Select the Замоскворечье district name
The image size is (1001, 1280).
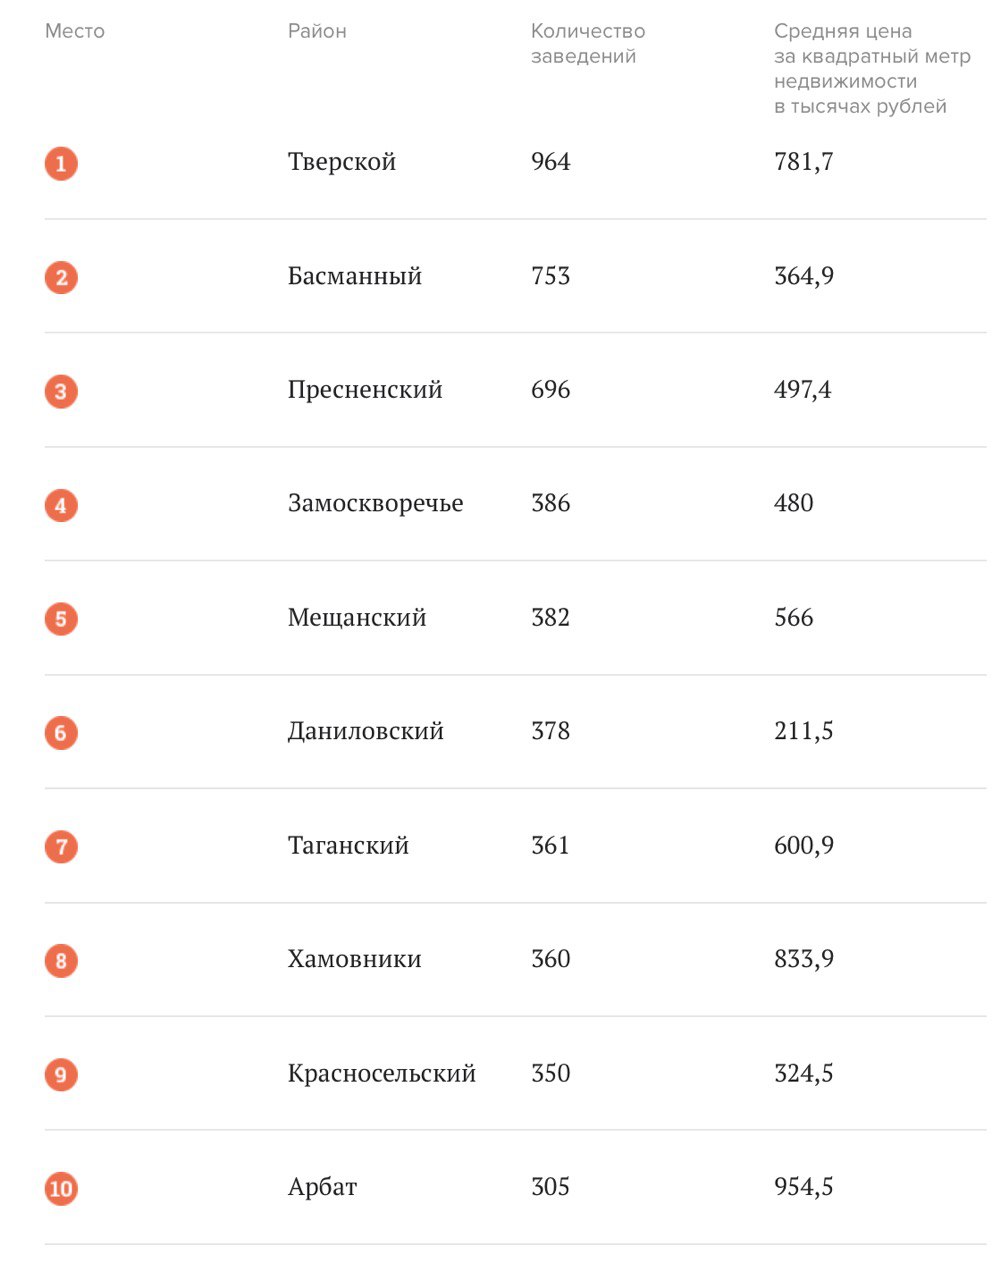tap(376, 503)
